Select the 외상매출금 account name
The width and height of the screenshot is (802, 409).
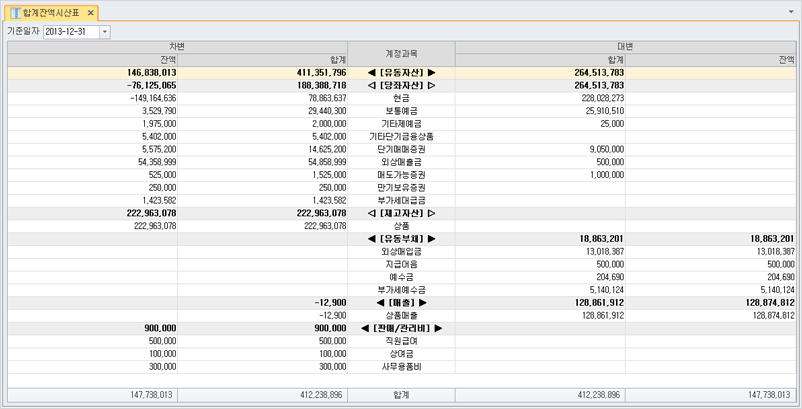401,162
